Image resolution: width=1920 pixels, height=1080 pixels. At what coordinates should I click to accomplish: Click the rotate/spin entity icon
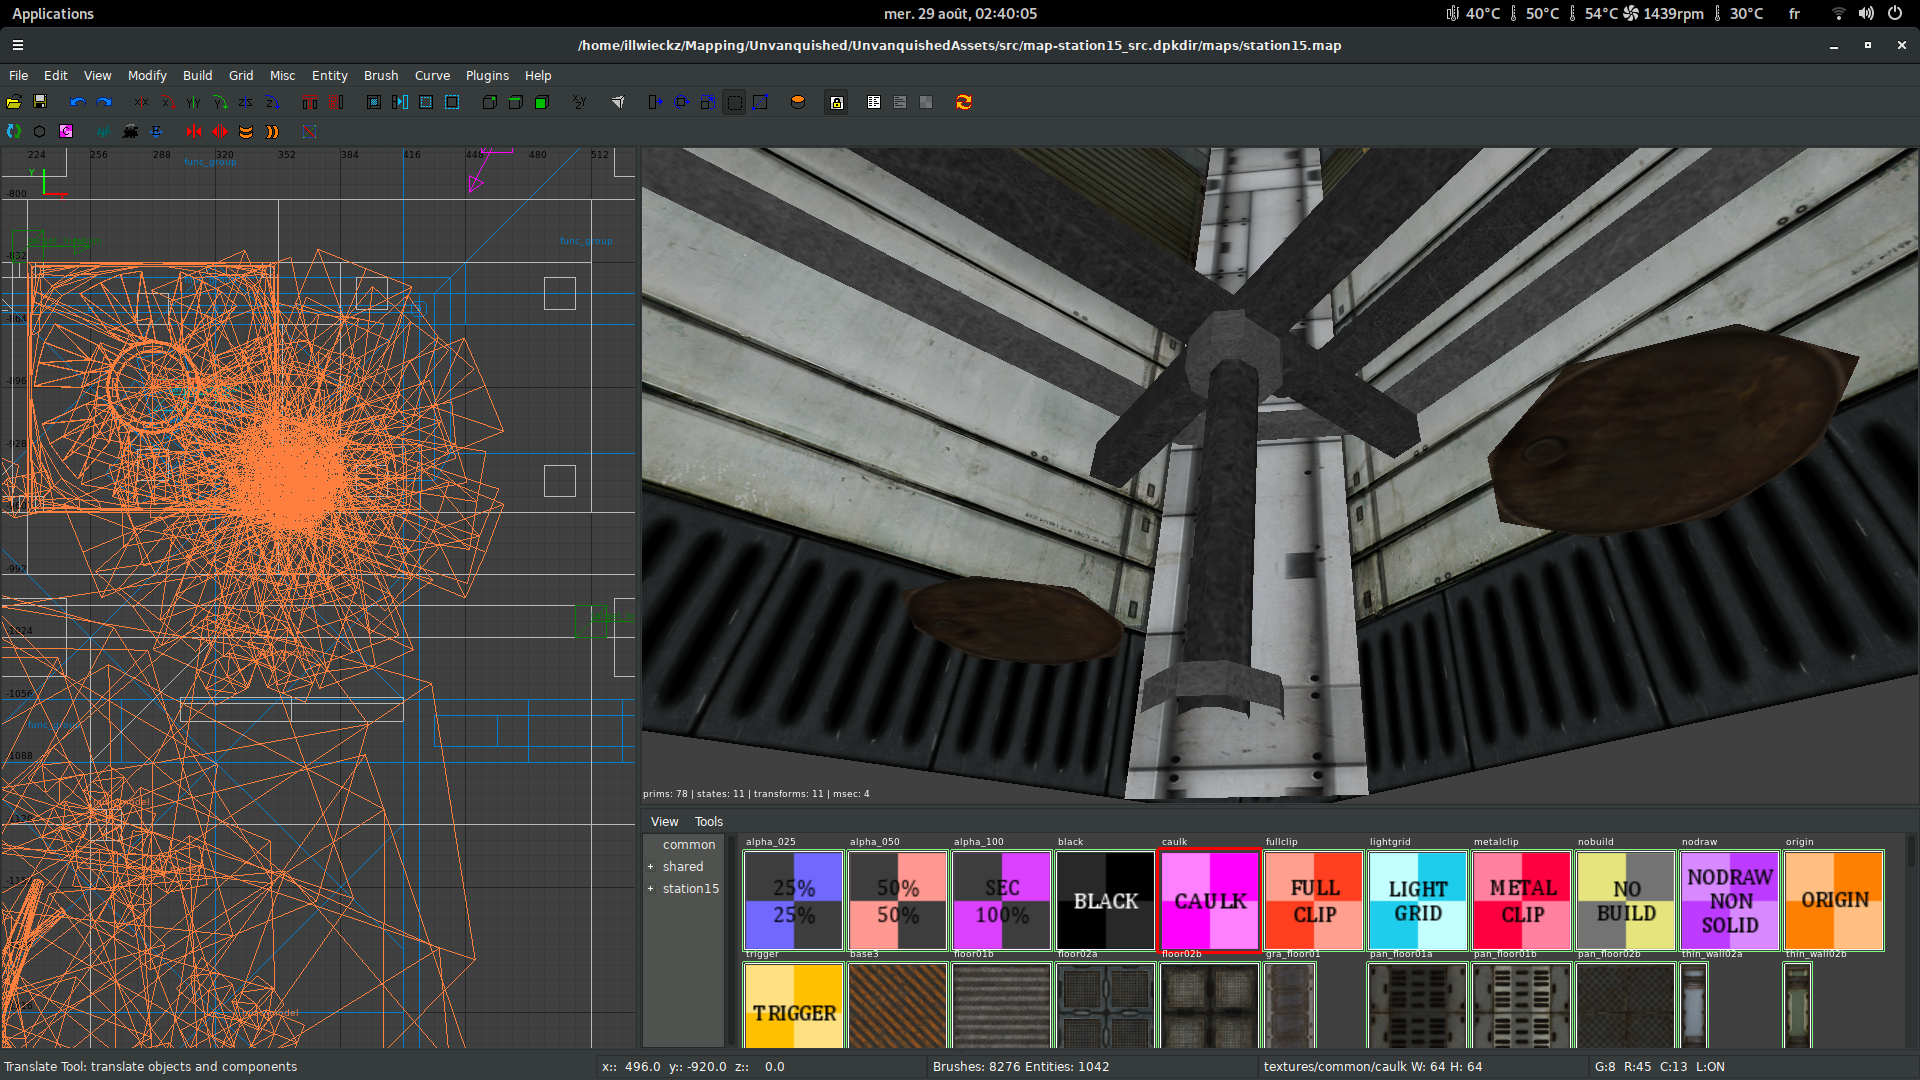tap(15, 131)
